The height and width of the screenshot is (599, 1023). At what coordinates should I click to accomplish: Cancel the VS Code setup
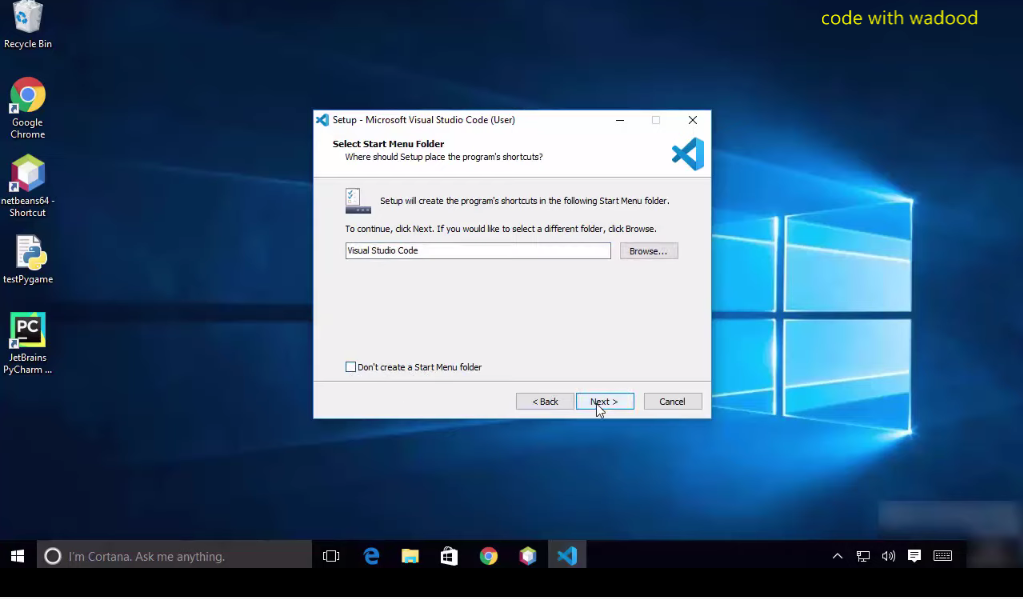point(673,401)
